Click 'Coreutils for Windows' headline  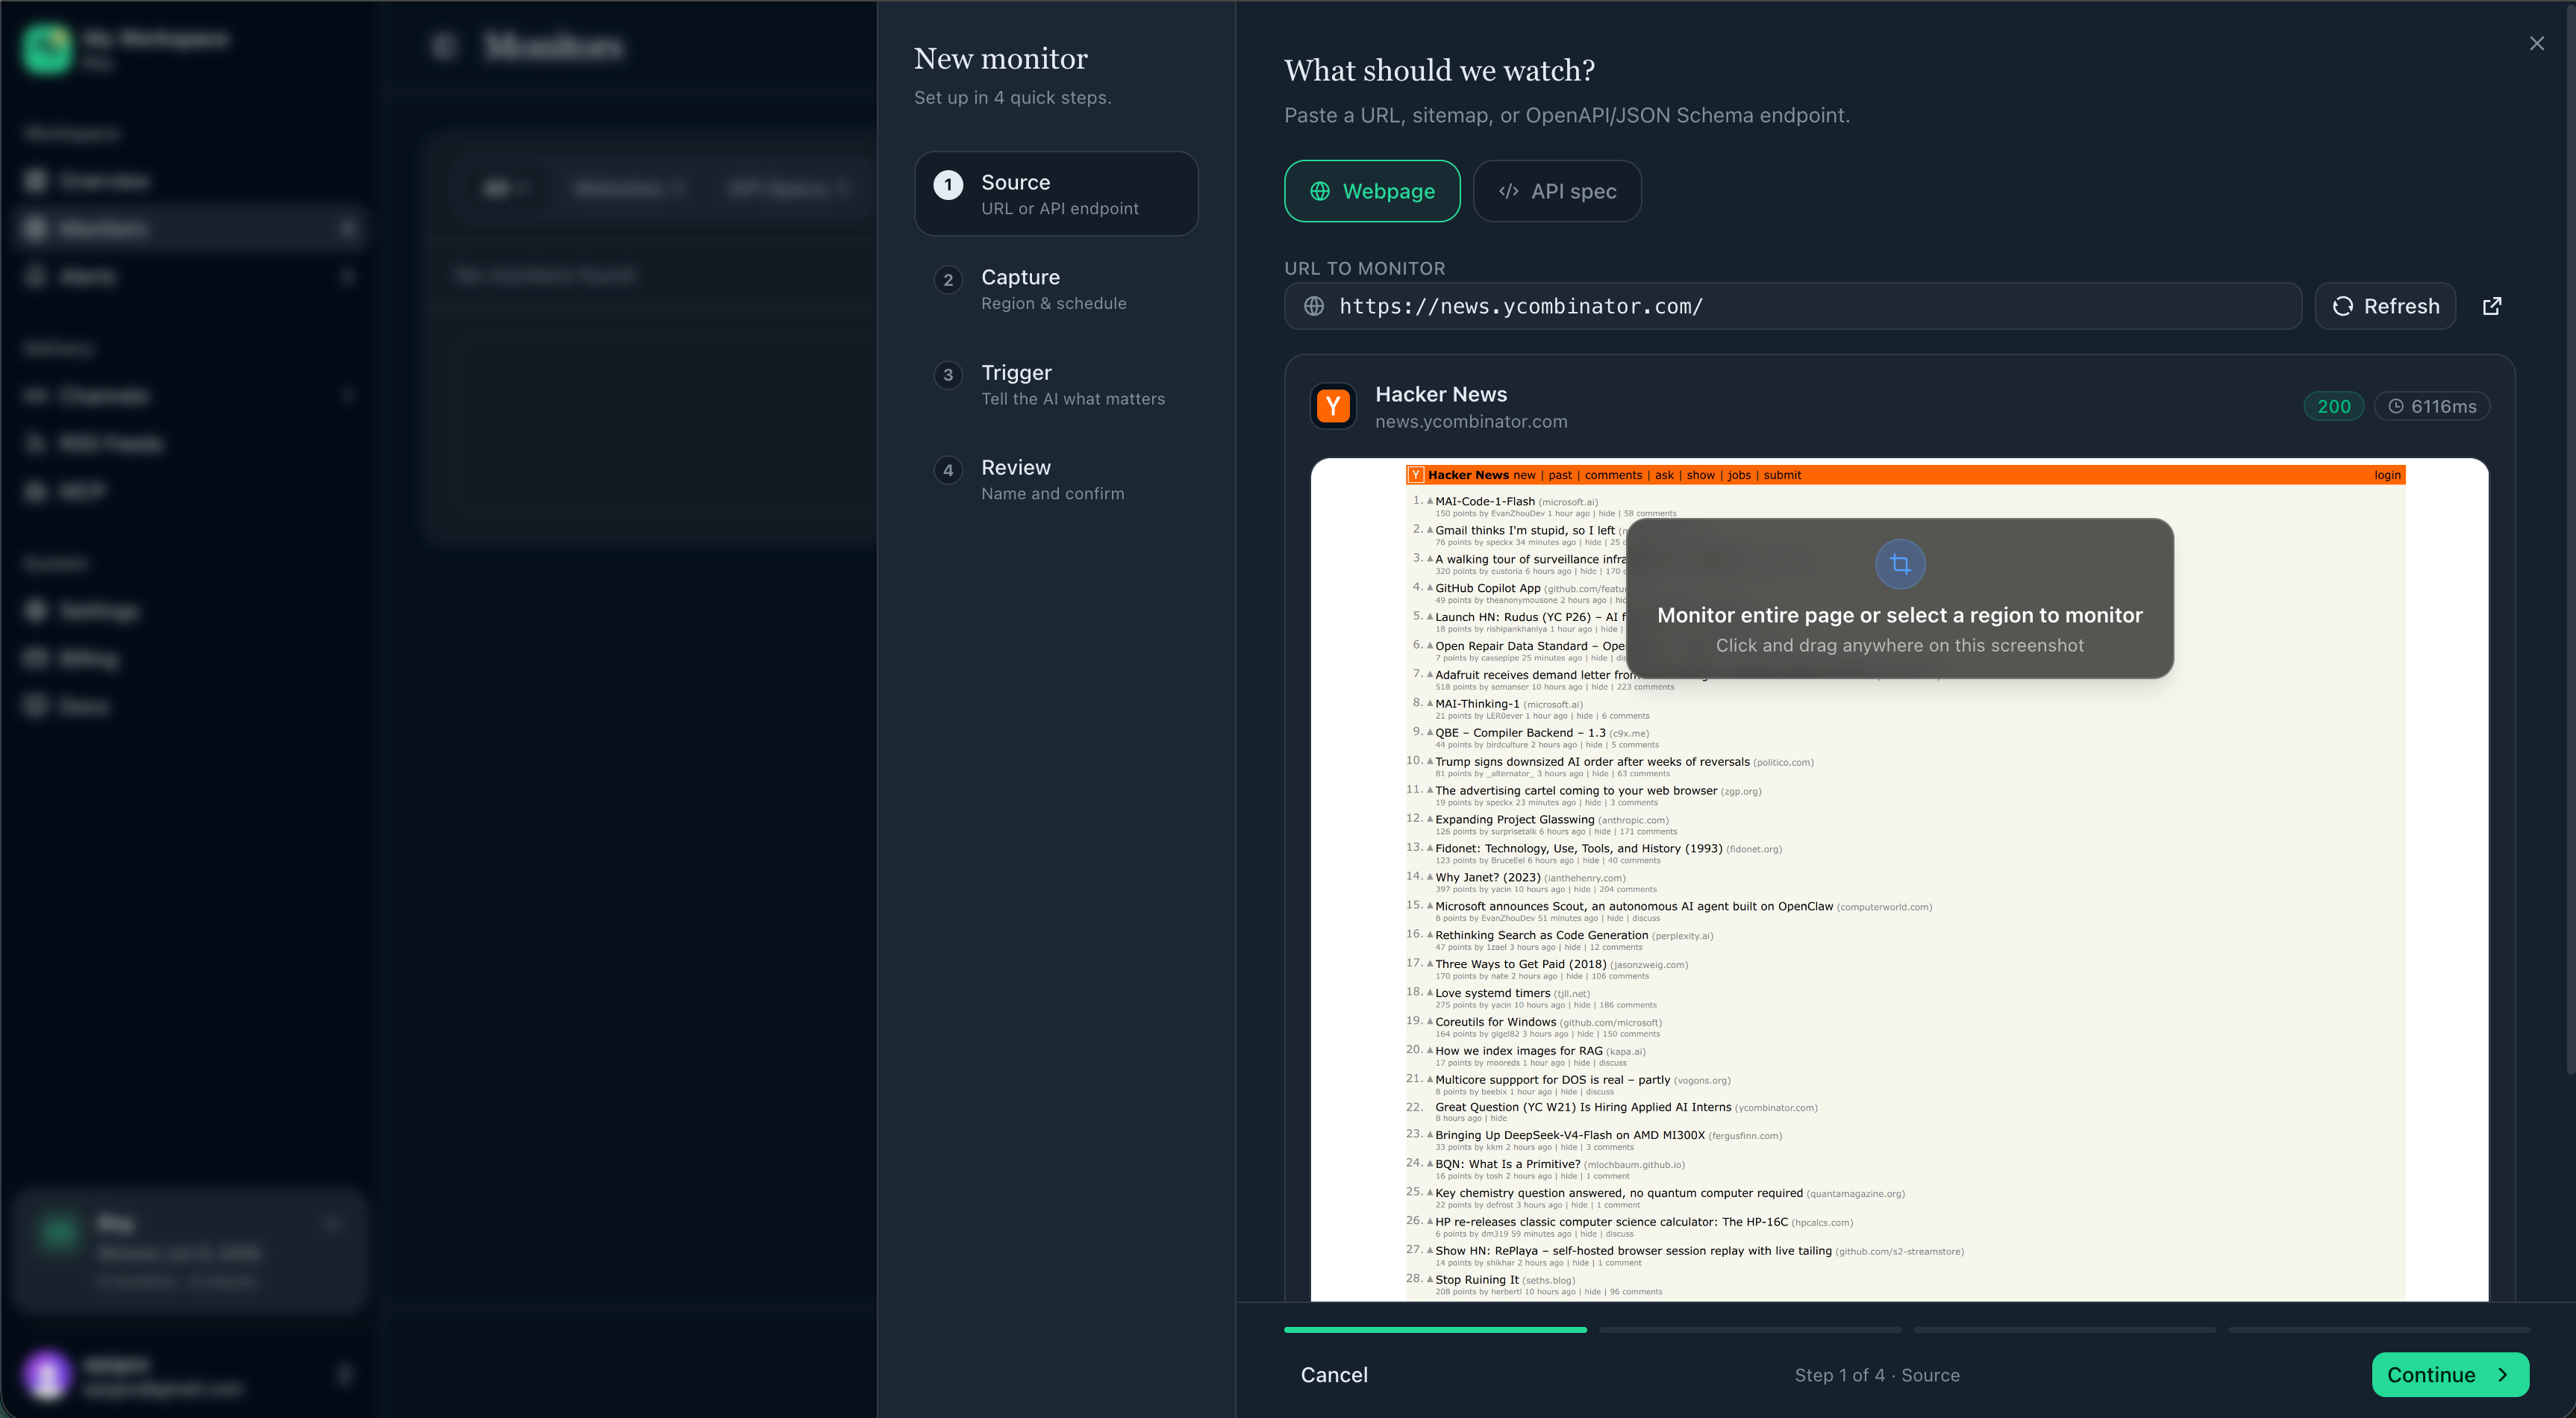(1496, 1022)
